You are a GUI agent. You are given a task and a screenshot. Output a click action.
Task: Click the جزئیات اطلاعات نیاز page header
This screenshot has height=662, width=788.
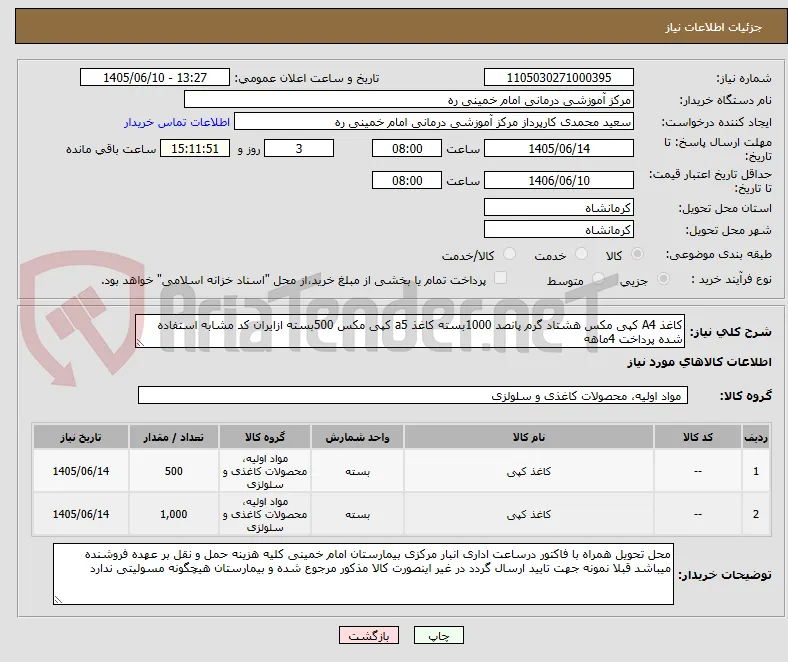click(714, 27)
